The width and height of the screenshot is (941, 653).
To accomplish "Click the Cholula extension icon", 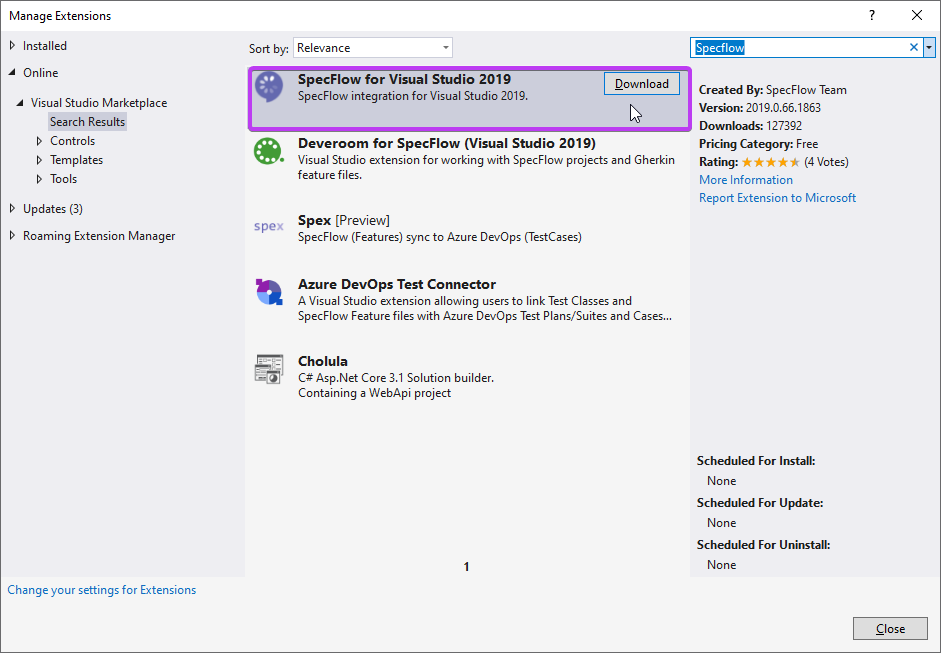I will click(269, 369).
